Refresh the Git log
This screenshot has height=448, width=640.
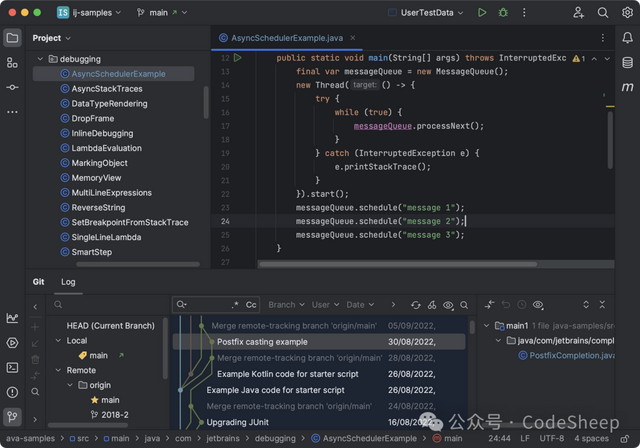tap(416, 305)
